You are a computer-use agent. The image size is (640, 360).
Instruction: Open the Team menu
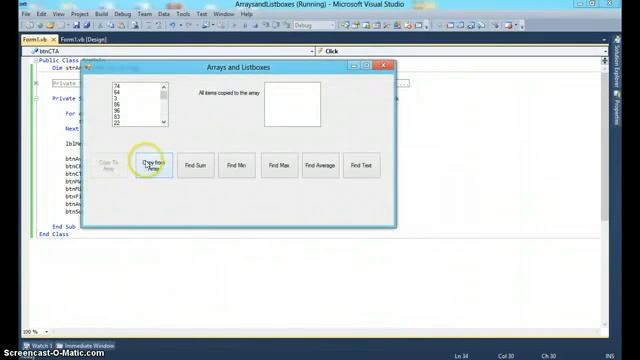tap(144, 14)
